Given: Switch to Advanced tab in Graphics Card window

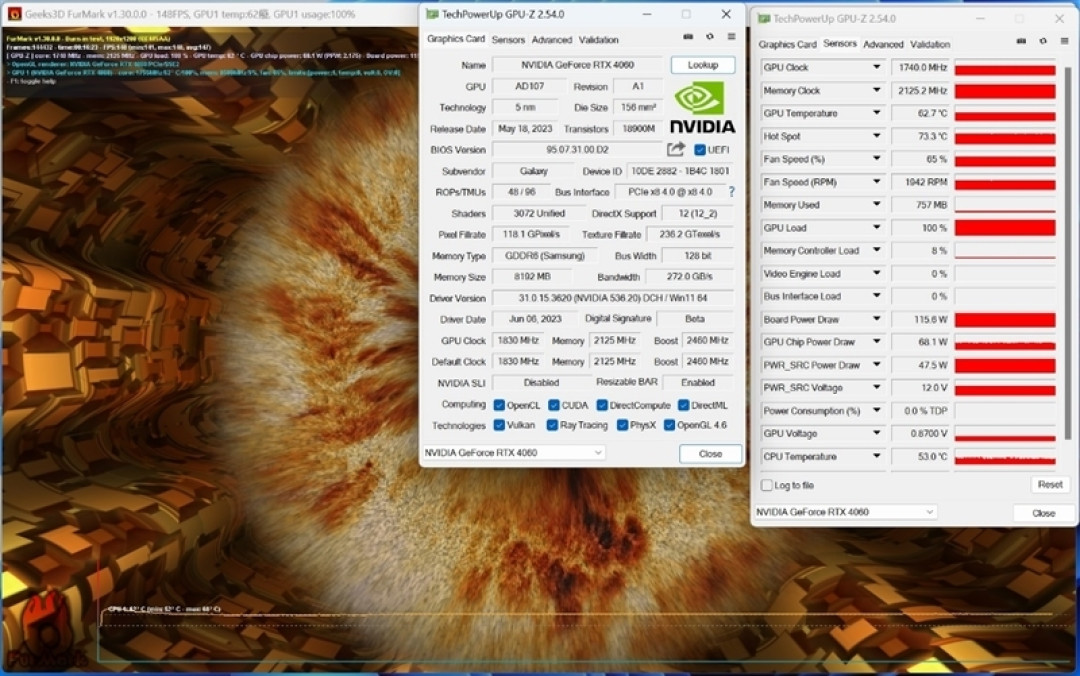Looking at the screenshot, I should (552, 40).
